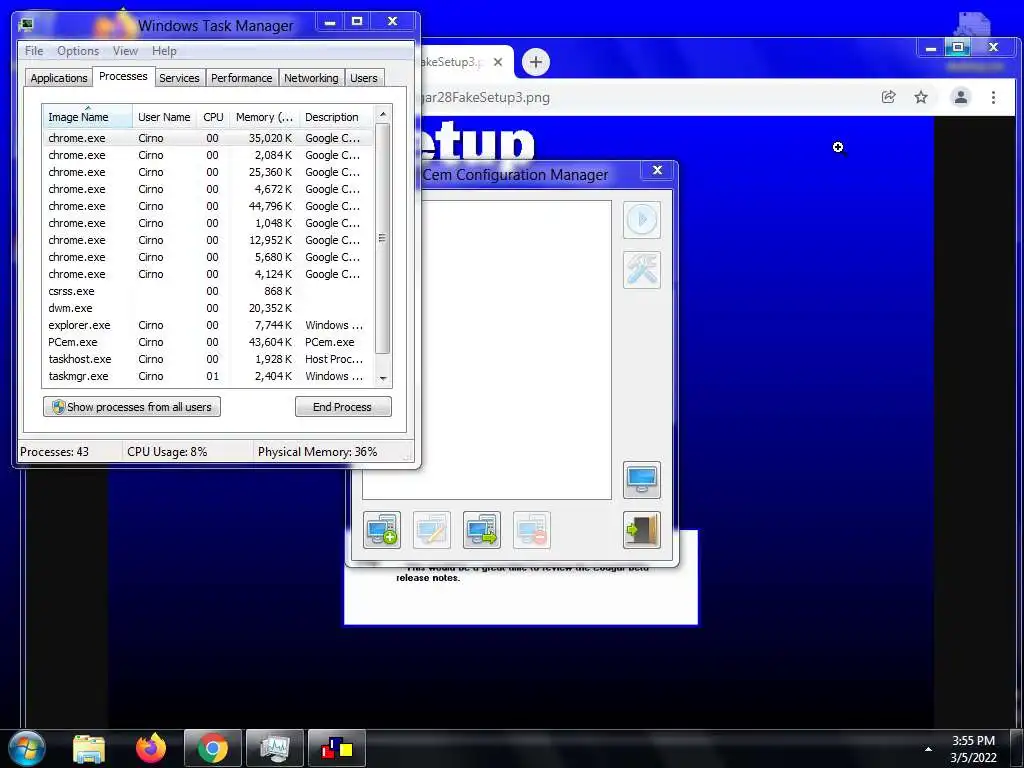The image size is (1024, 768).
Task: Select chrome.exe row using 1,048 K
Action: pos(209,223)
